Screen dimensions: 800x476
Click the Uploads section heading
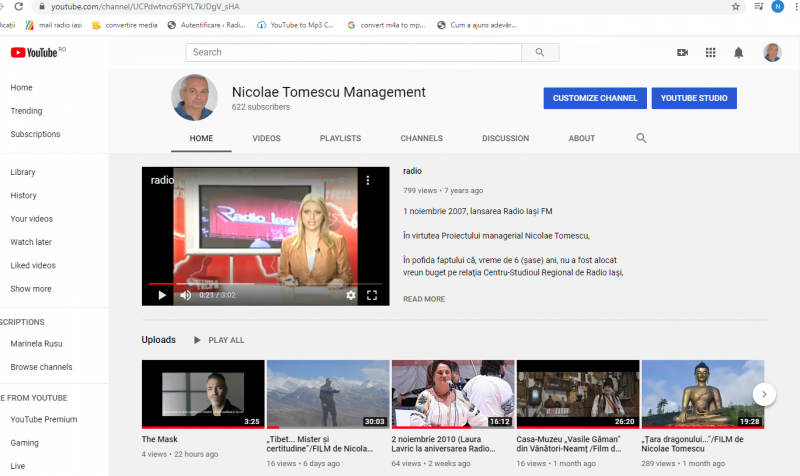(159, 340)
